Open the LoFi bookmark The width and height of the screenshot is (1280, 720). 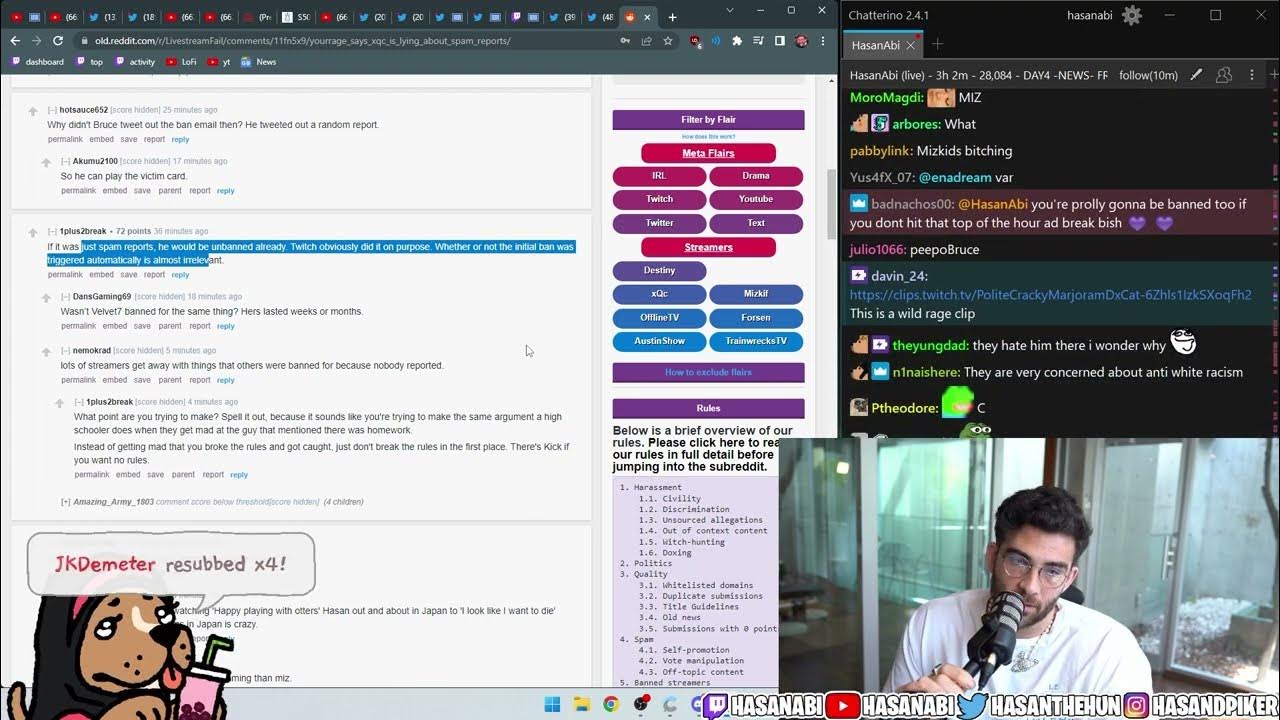tap(181, 62)
